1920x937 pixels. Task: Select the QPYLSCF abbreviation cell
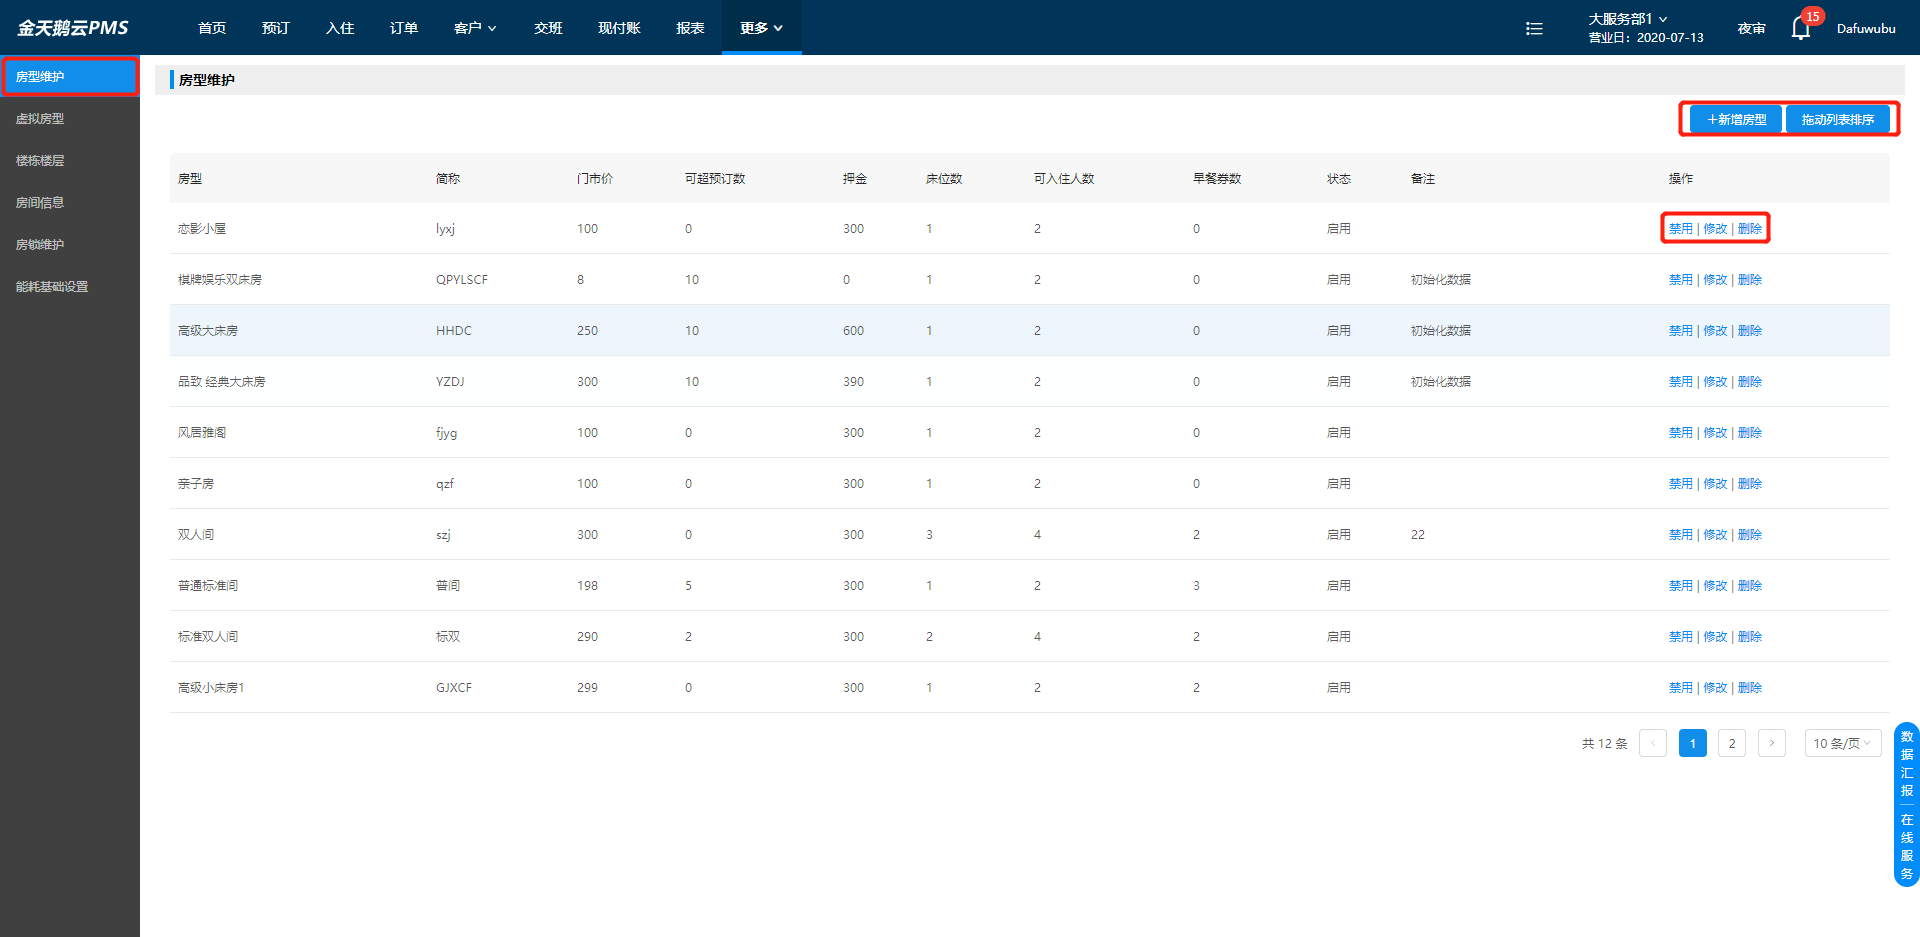pos(462,280)
